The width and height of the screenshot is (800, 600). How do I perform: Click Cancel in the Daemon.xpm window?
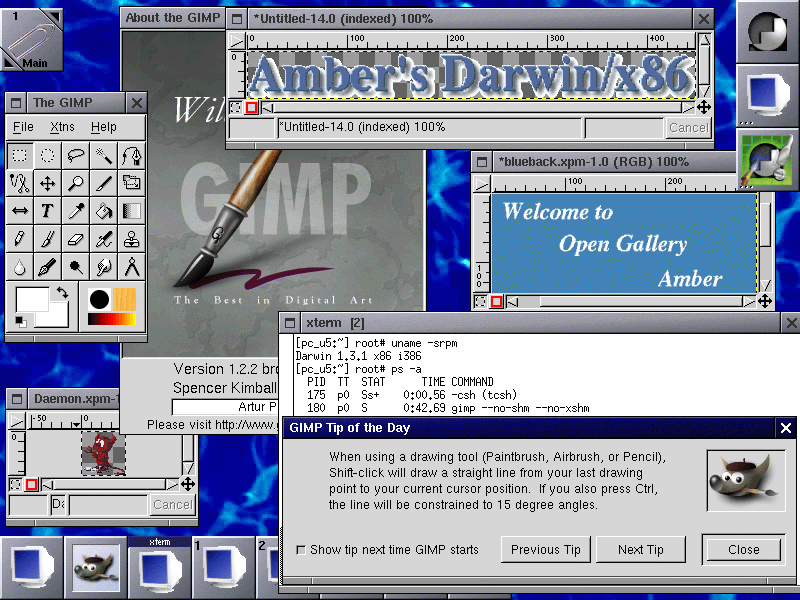pos(172,505)
